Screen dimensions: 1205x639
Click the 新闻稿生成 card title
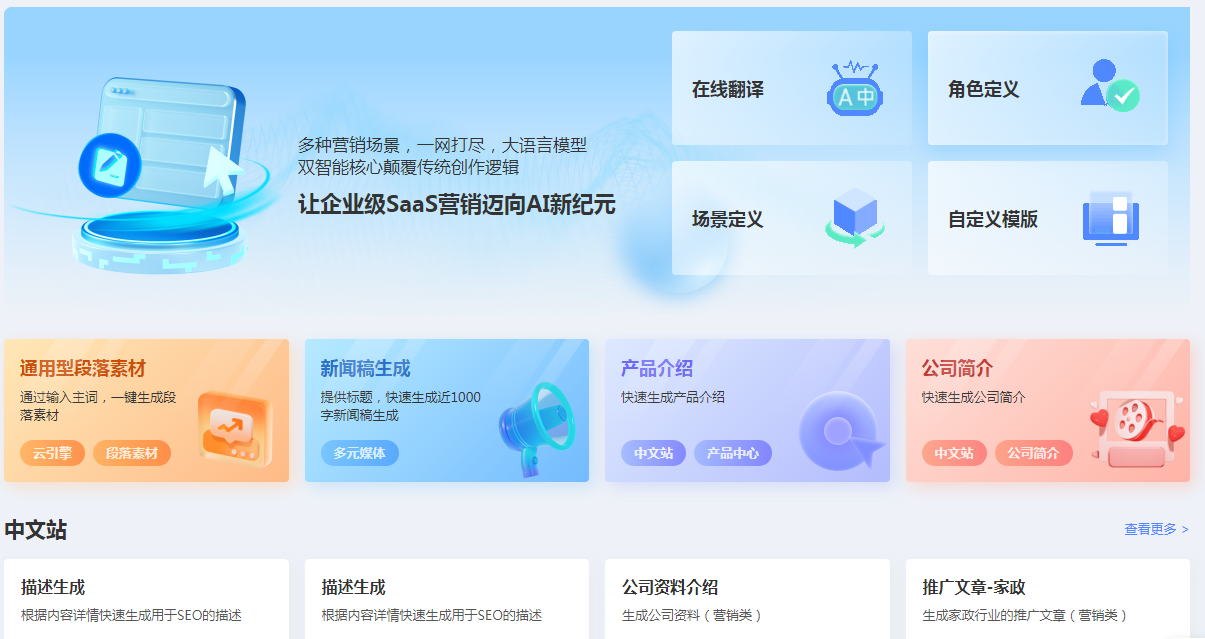(x=365, y=368)
